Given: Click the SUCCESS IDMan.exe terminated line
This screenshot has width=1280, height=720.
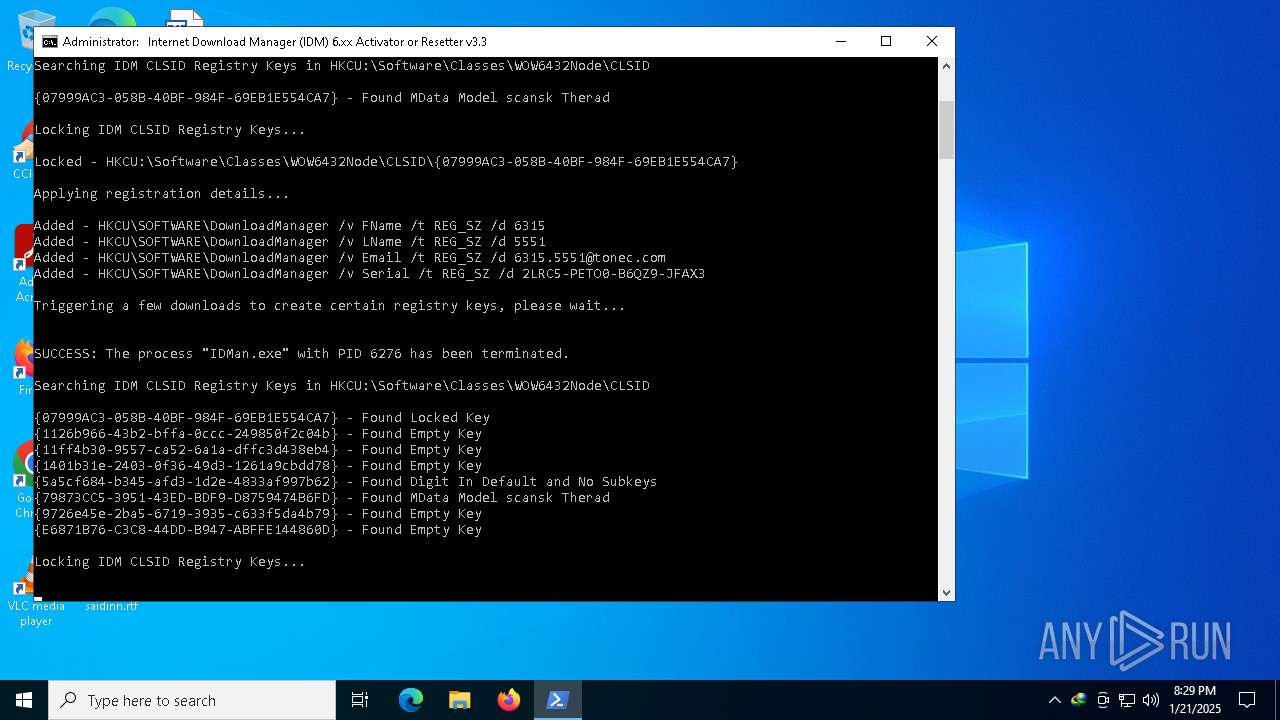Looking at the screenshot, I should 301,354.
